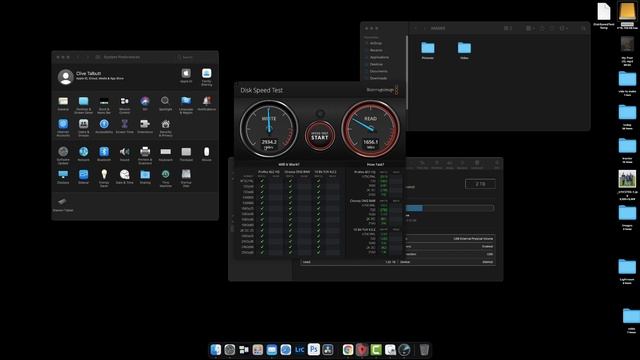The height and width of the screenshot is (360, 640).
Task: Open General in System Preferences
Action: 63,103
